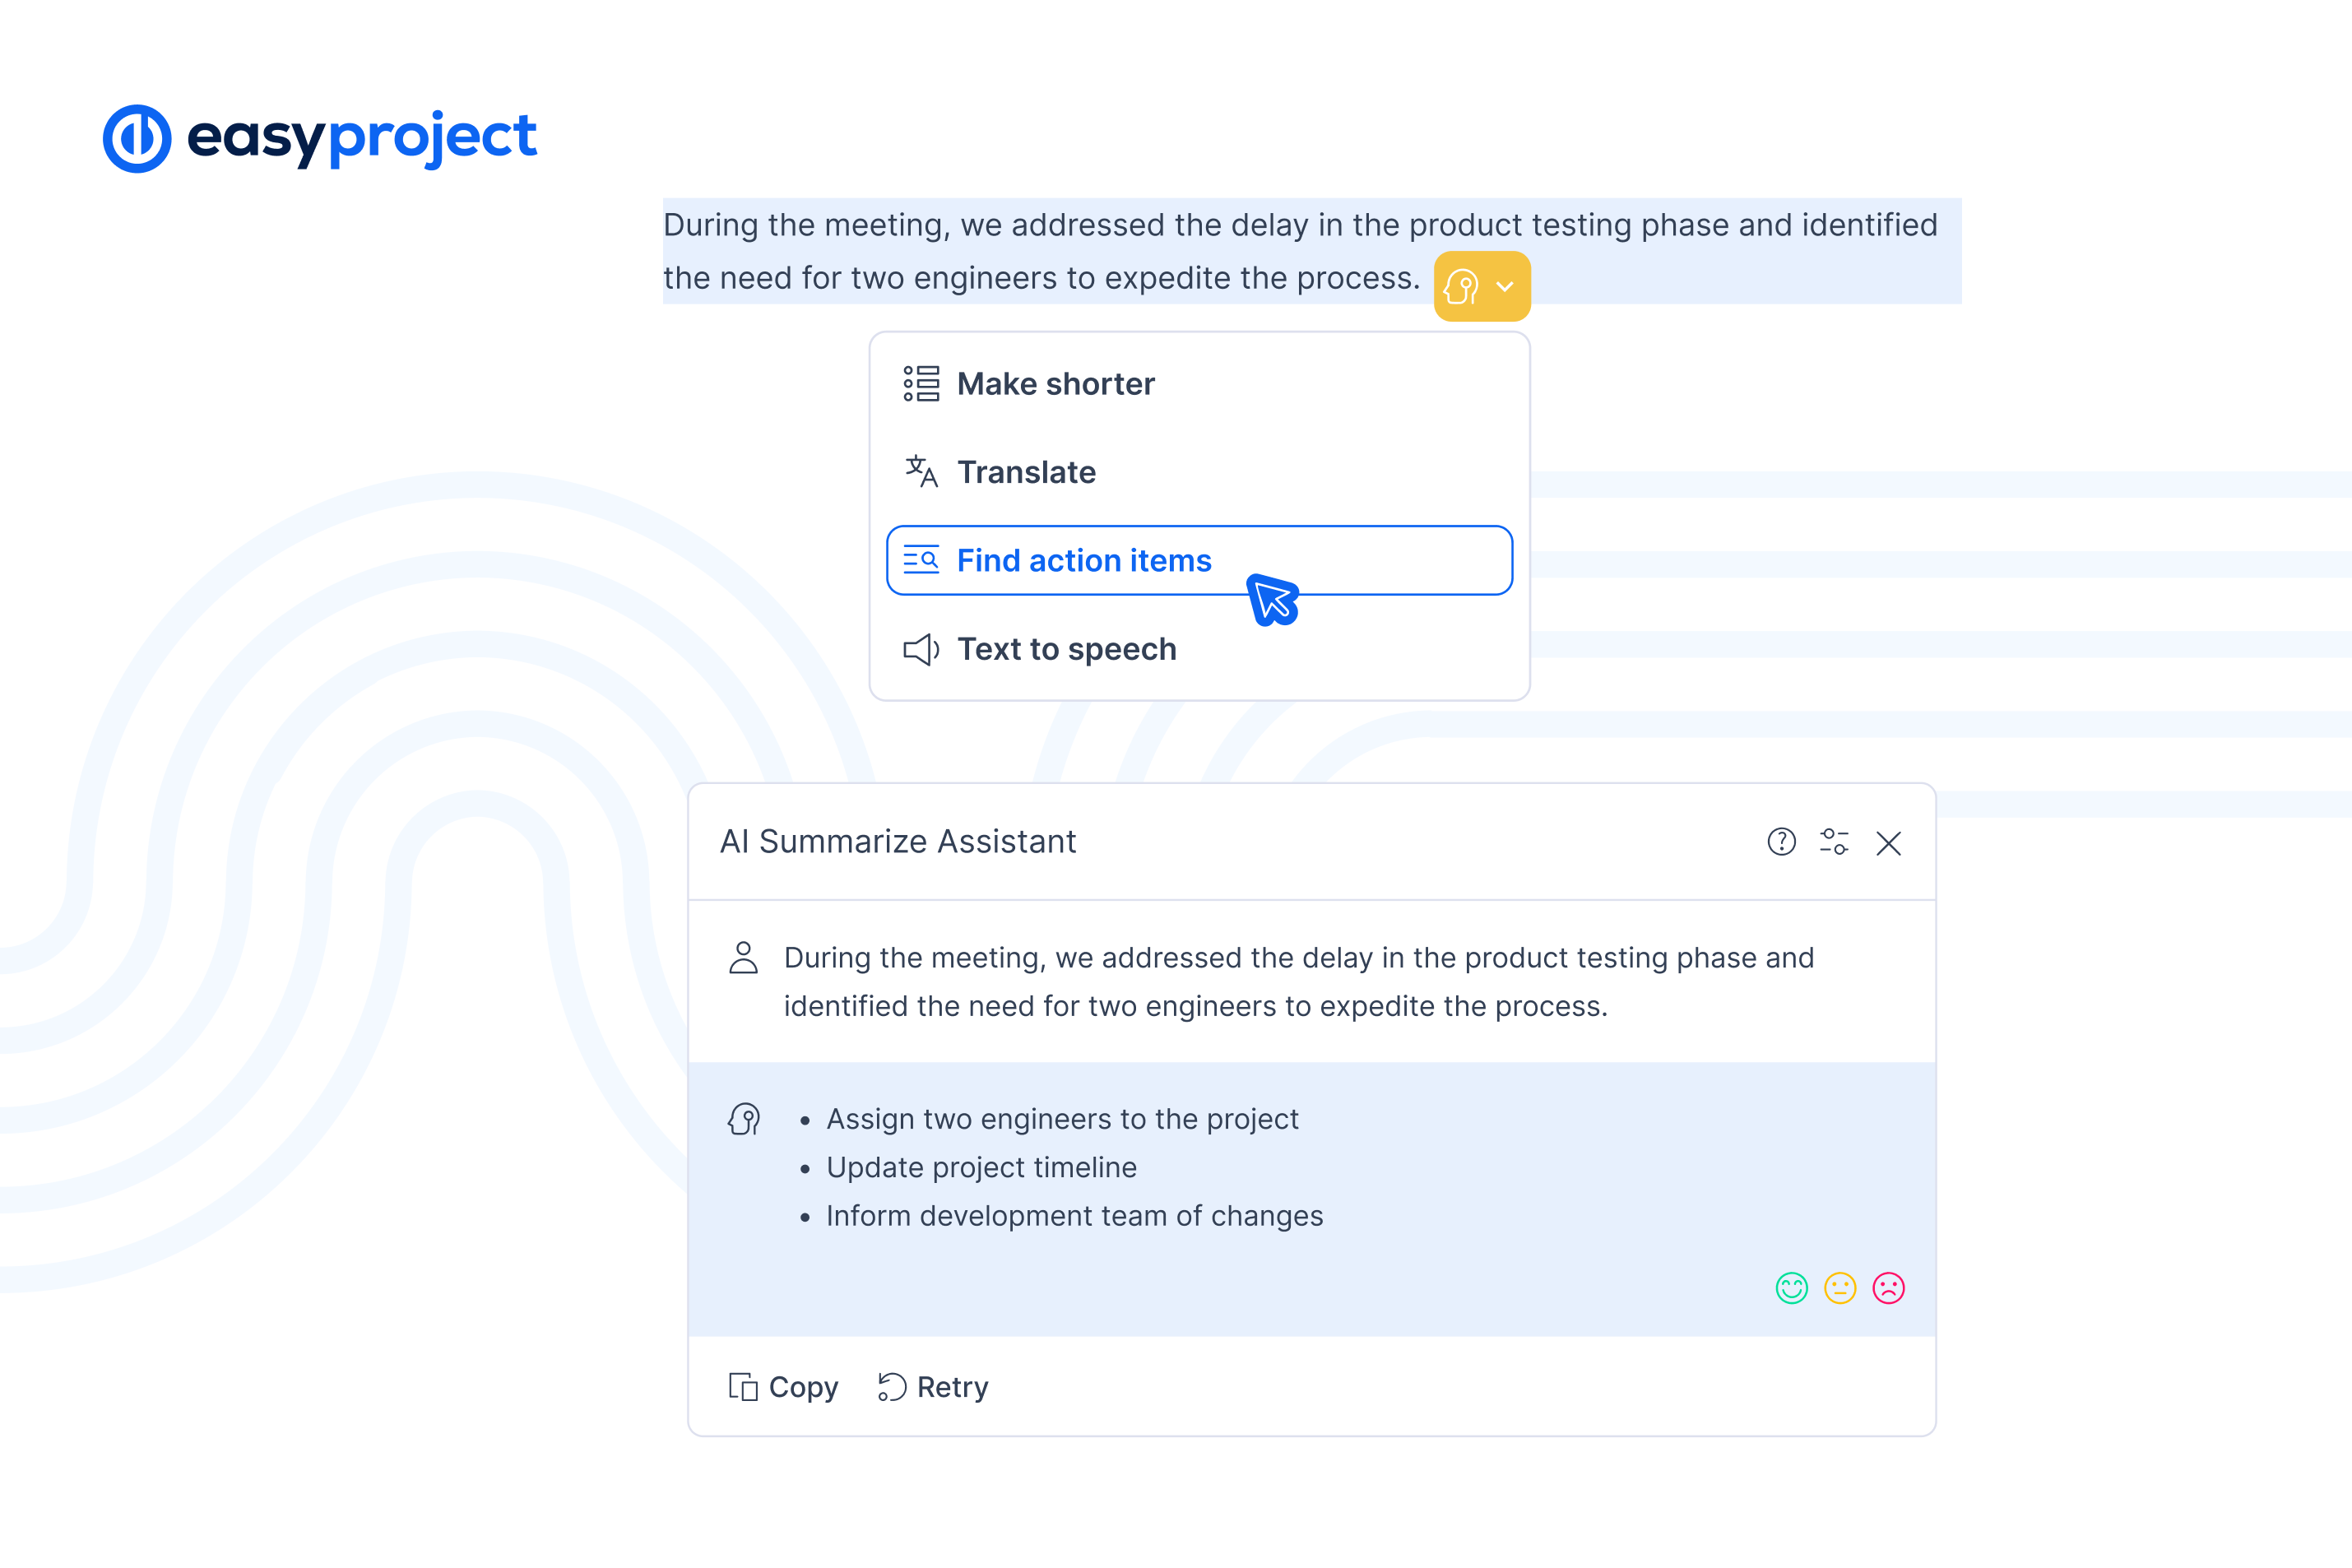The image size is (2352, 1568).
Task: Click the Make shorter list icon
Action: point(921,384)
